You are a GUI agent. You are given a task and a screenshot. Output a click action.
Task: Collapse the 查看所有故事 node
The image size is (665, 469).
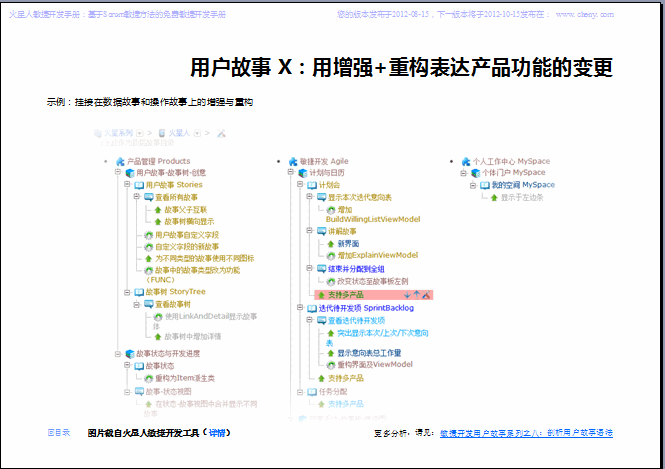click(x=137, y=197)
